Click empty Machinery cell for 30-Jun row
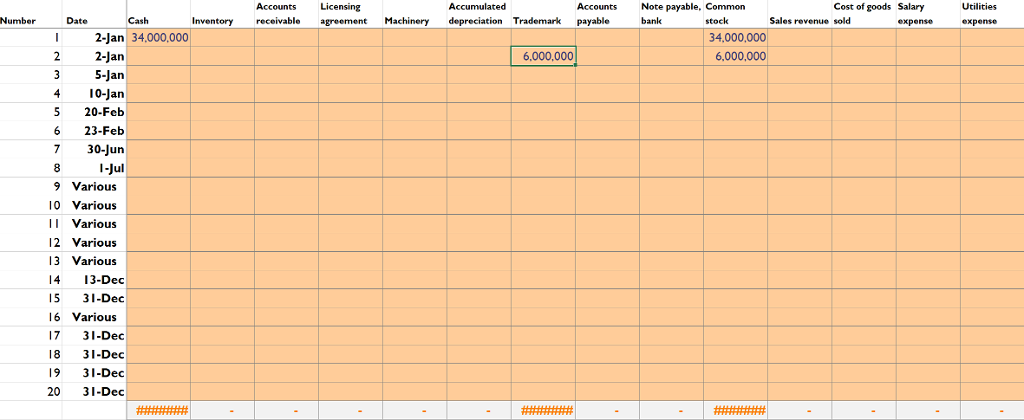 (x=415, y=150)
